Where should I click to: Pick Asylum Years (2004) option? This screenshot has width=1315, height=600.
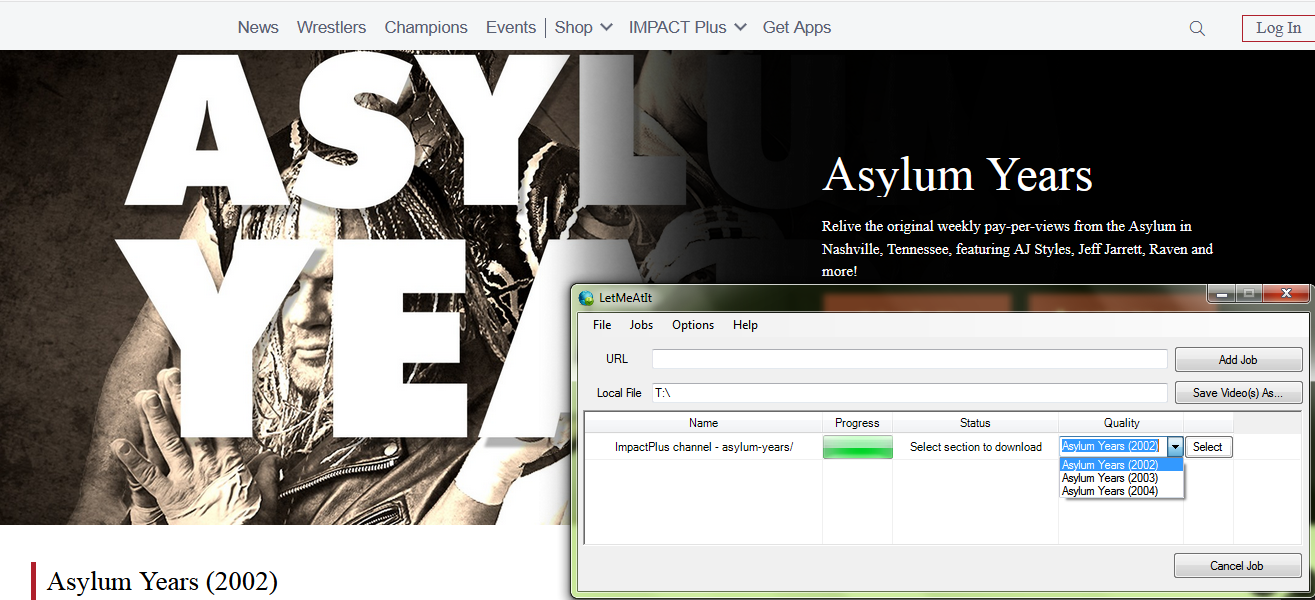(x=1110, y=491)
